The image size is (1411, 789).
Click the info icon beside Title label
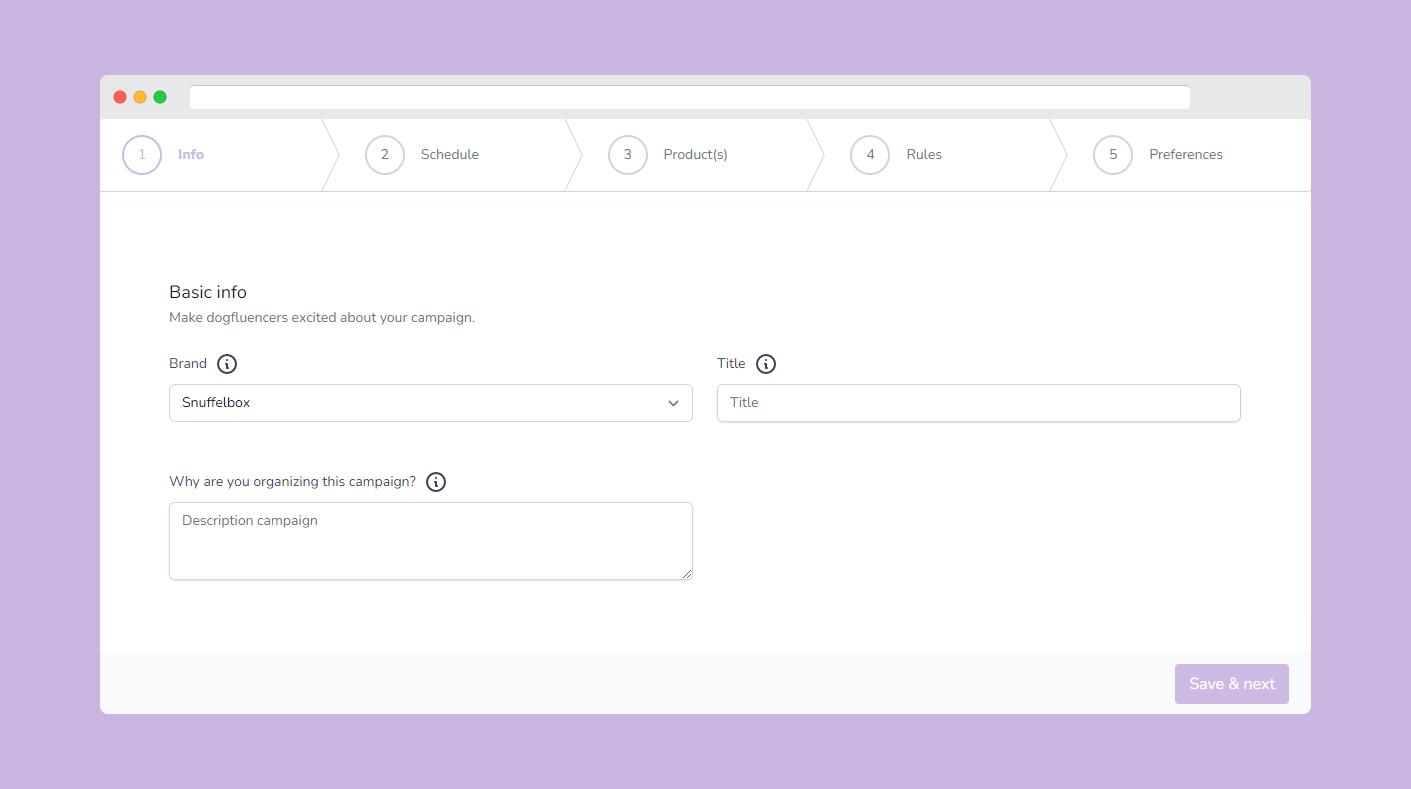click(766, 364)
